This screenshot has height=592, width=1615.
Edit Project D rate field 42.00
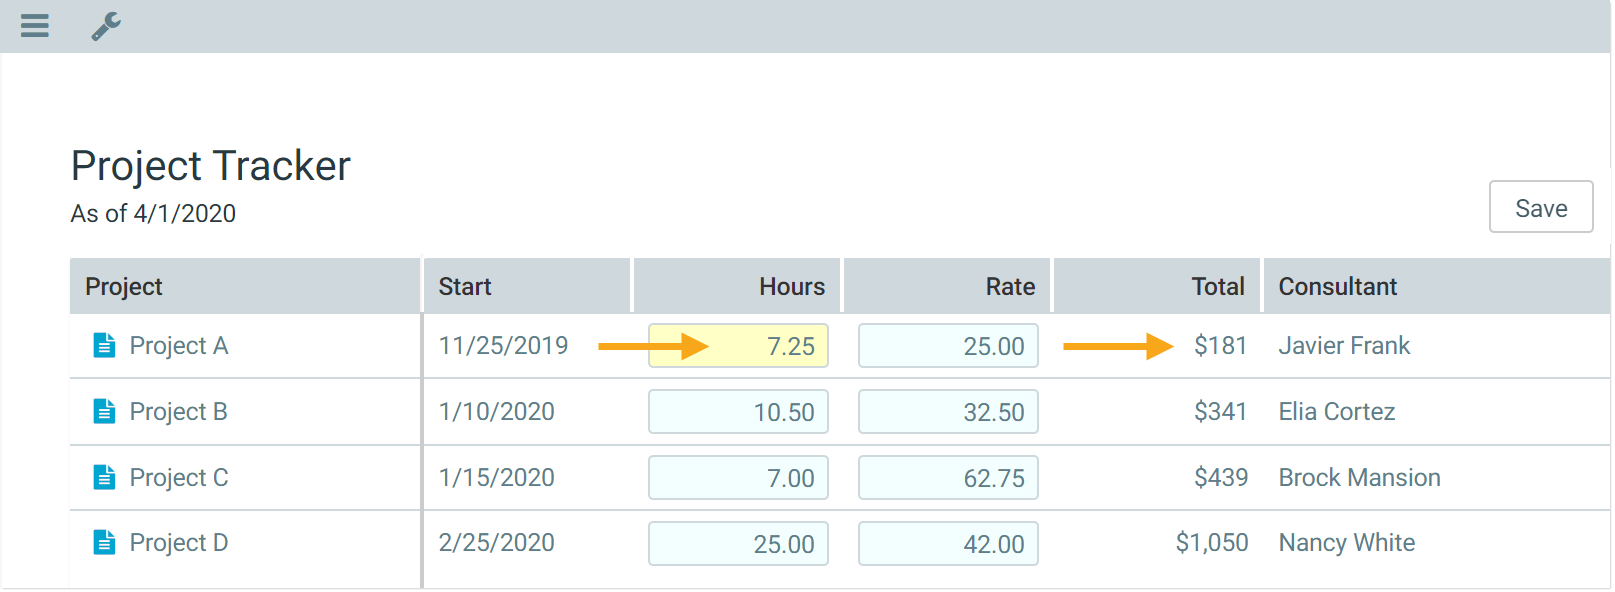coord(948,544)
